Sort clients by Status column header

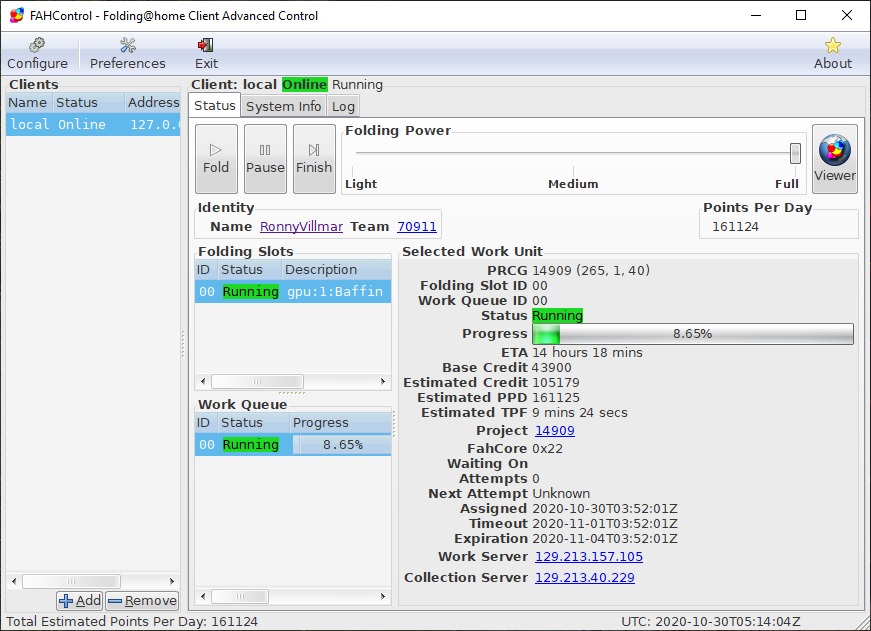(88, 103)
